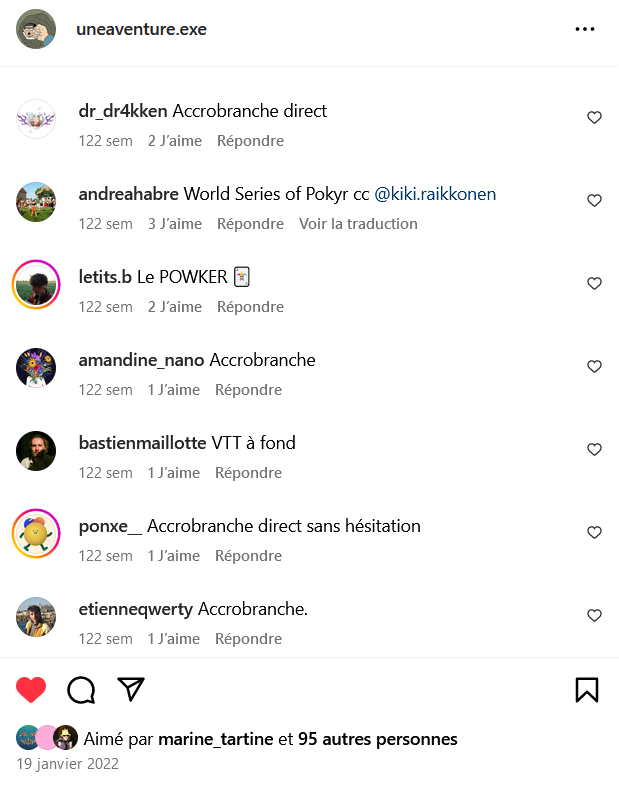Open the @kiki.raikkonen mention link

(435, 194)
